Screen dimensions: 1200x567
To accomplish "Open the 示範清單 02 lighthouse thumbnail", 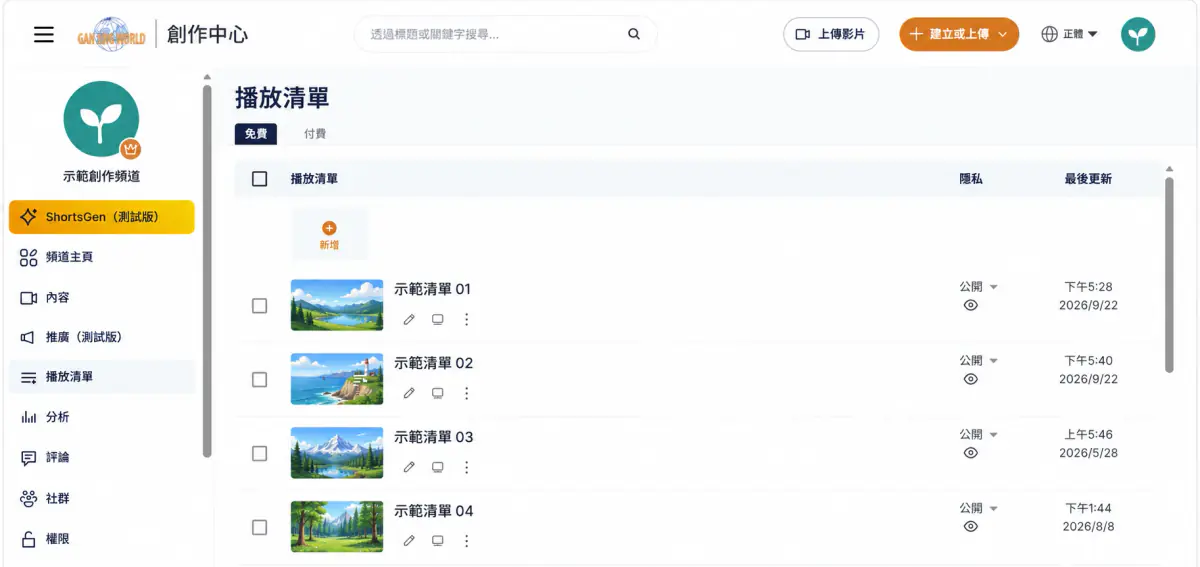I will tap(337, 379).
